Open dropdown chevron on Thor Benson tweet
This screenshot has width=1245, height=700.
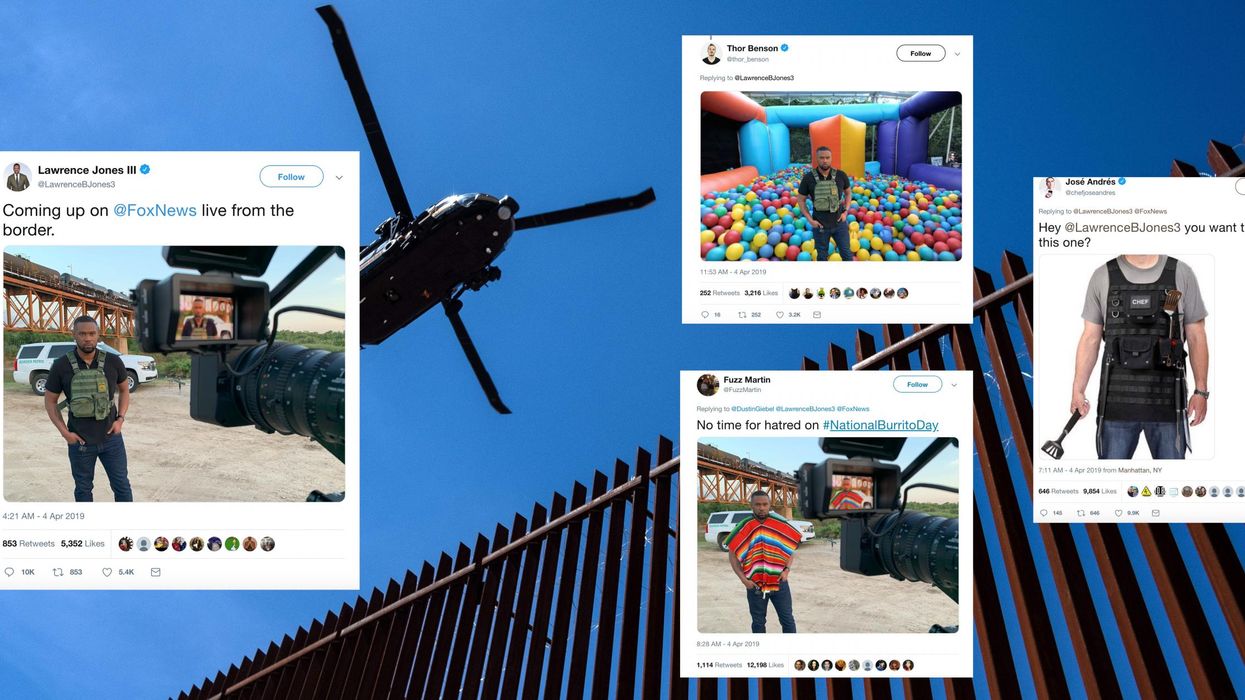coord(957,54)
